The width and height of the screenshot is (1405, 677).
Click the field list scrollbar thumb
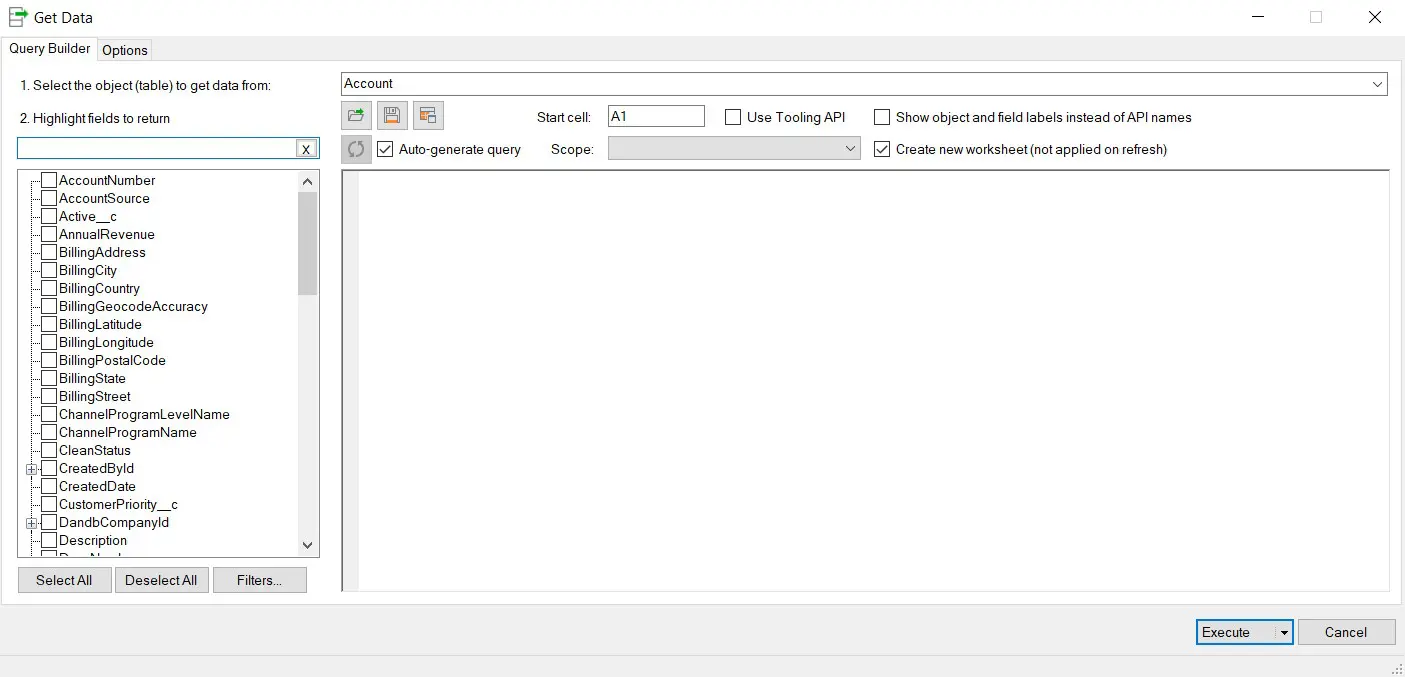307,242
